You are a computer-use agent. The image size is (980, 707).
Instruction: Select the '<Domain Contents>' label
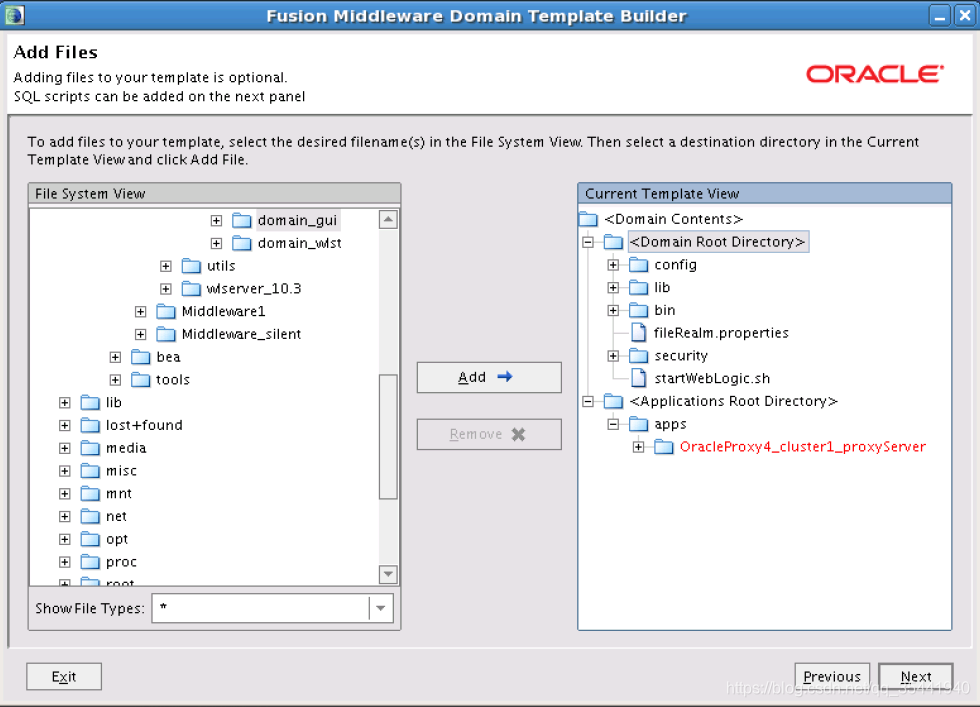[673, 219]
